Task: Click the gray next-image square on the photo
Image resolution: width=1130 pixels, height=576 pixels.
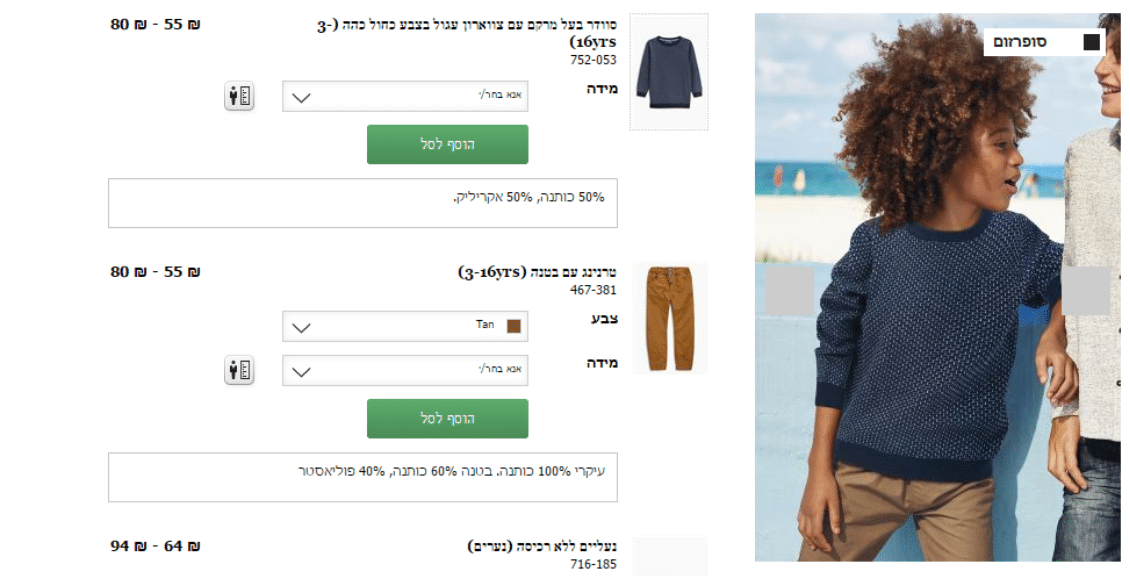Action: point(1086,291)
